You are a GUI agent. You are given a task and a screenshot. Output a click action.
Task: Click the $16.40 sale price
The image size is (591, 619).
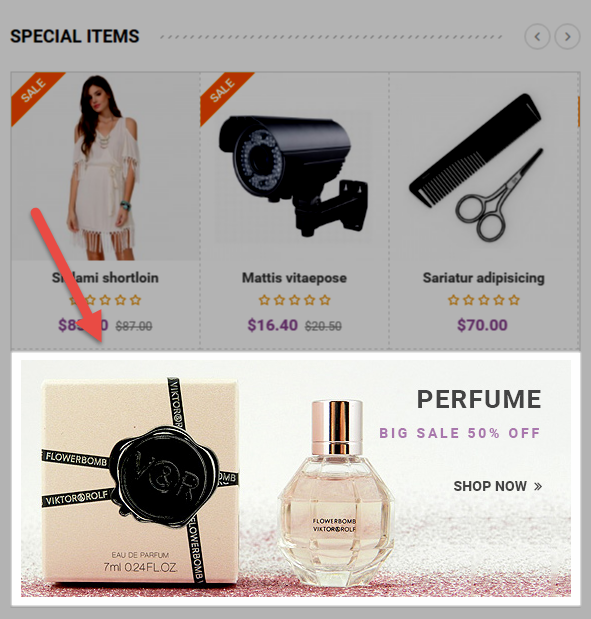tap(272, 325)
